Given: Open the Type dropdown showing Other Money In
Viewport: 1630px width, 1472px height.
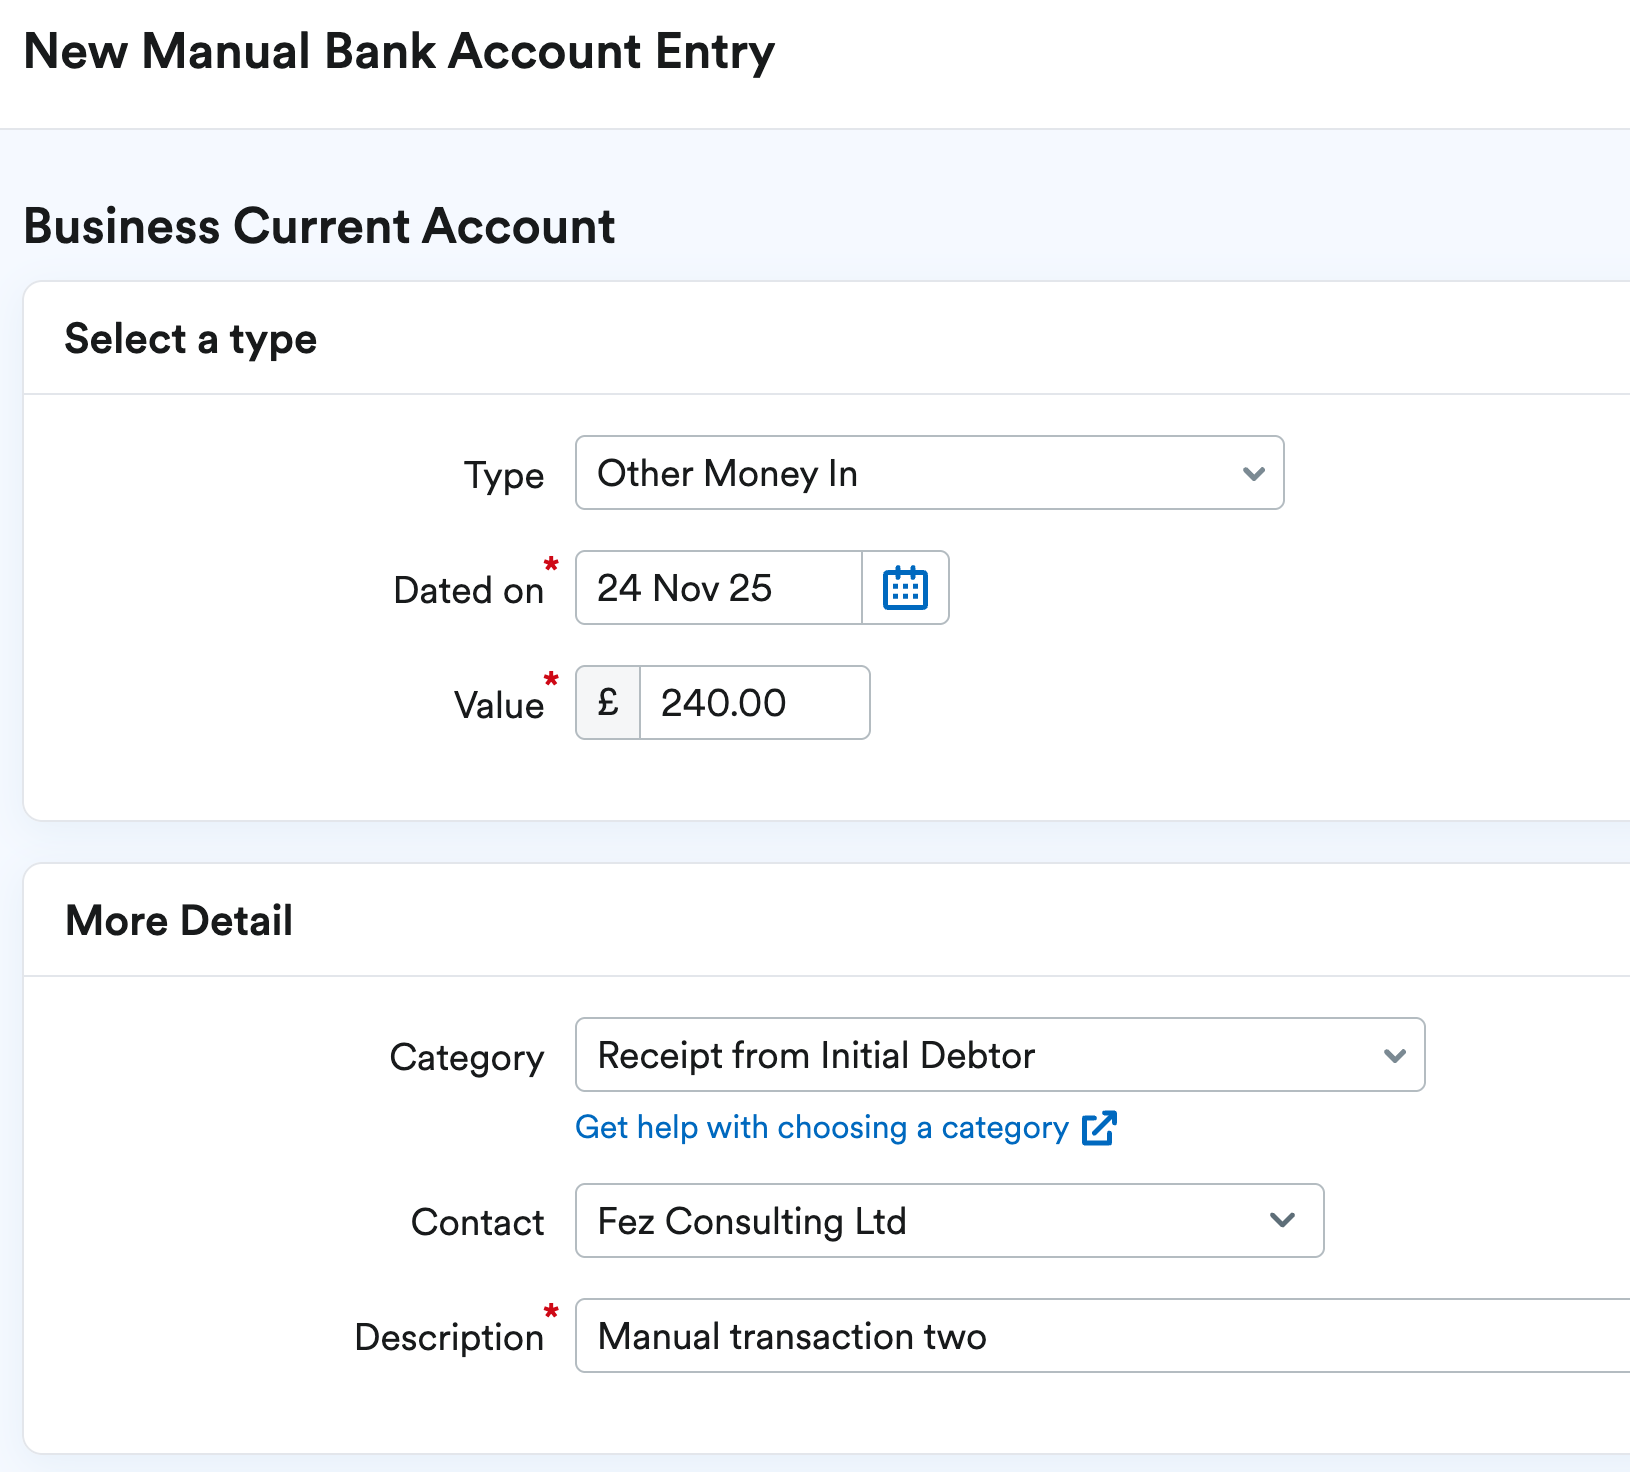Looking at the screenshot, I should tap(930, 473).
